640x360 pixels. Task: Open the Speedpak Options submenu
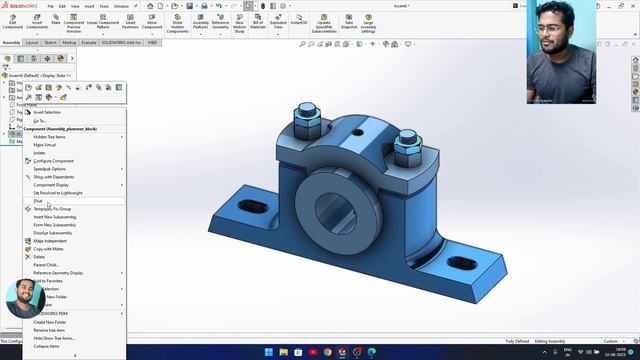74,169
